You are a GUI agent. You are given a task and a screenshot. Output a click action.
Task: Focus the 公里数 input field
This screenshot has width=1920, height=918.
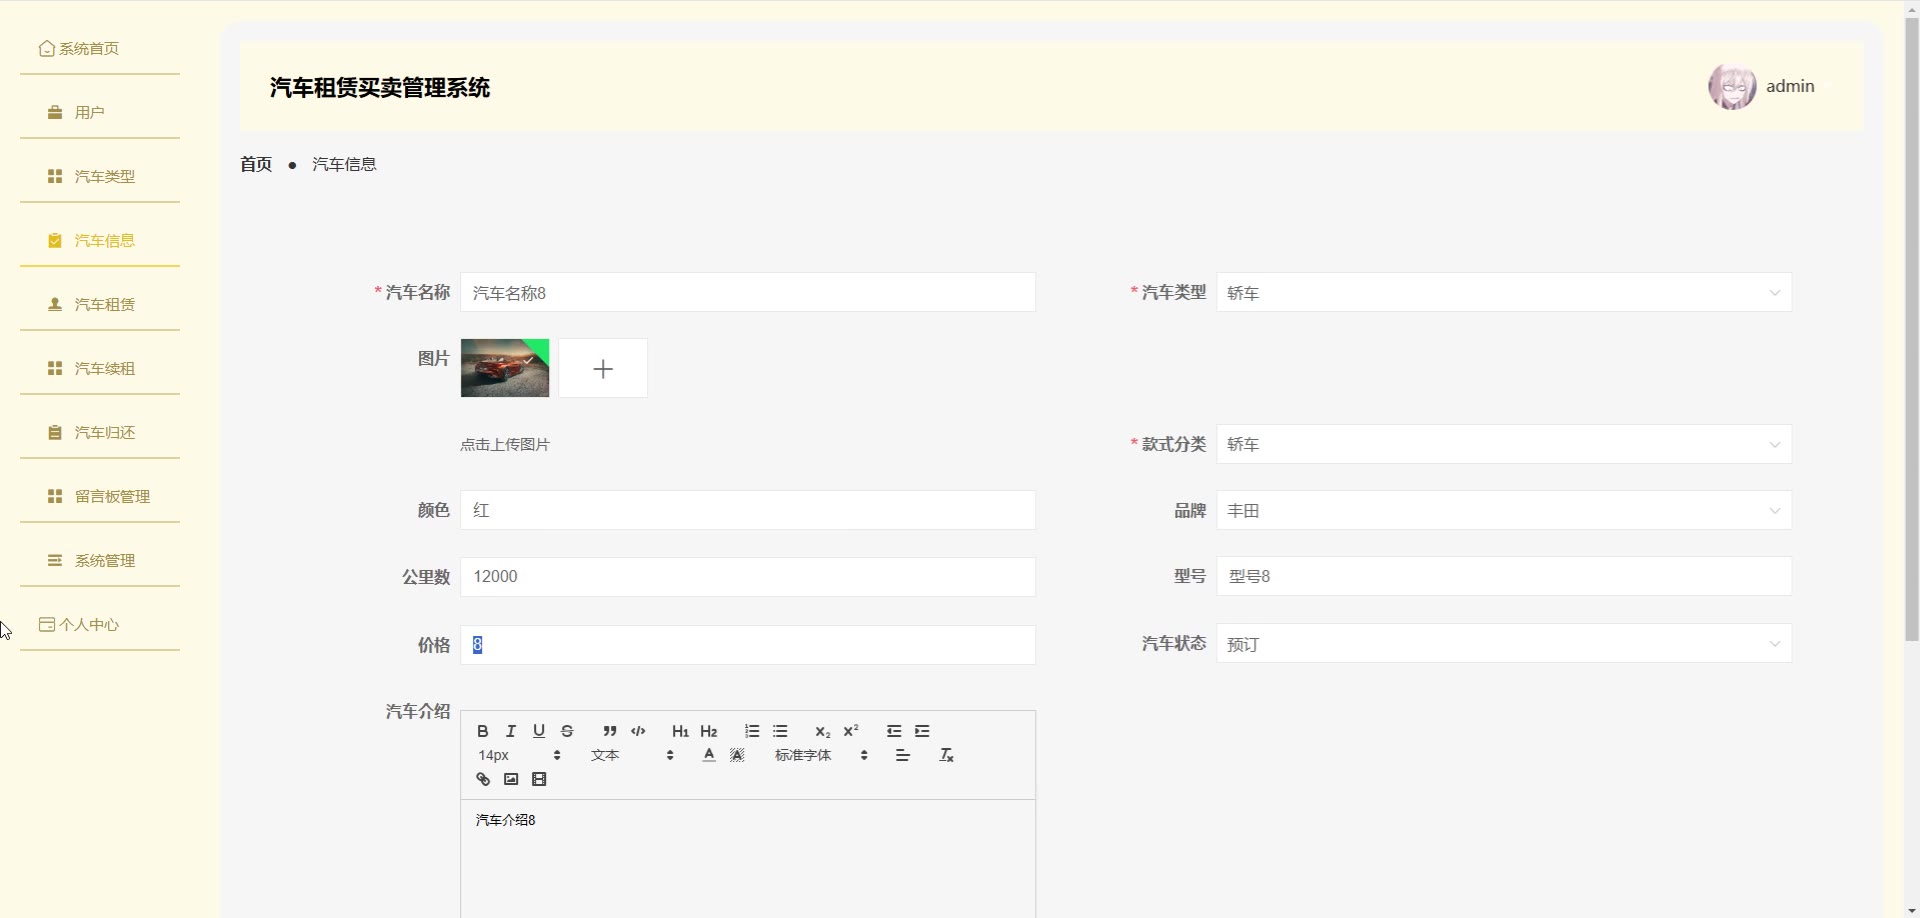click(x=748, y=577)
